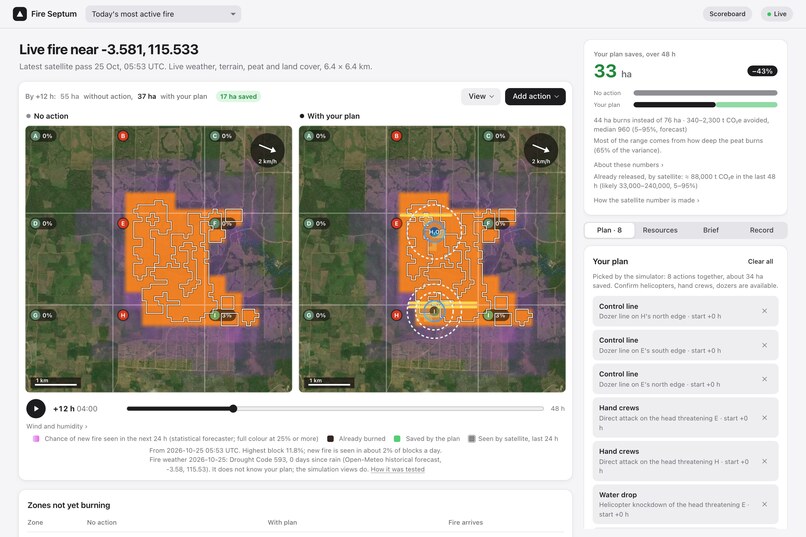Viewport: 806px width, 537px height.
Task: Click the wind compass on the With your plan map
Action: pyautogui.click(x=541, y=150)
